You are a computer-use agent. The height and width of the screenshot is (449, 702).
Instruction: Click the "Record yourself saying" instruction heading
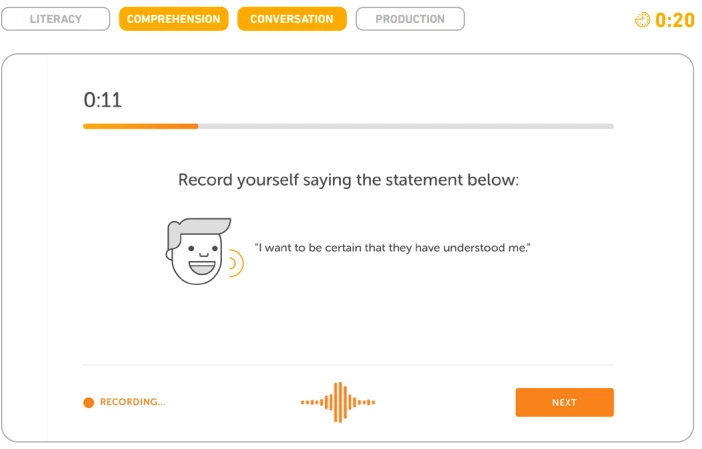[348, 180]
